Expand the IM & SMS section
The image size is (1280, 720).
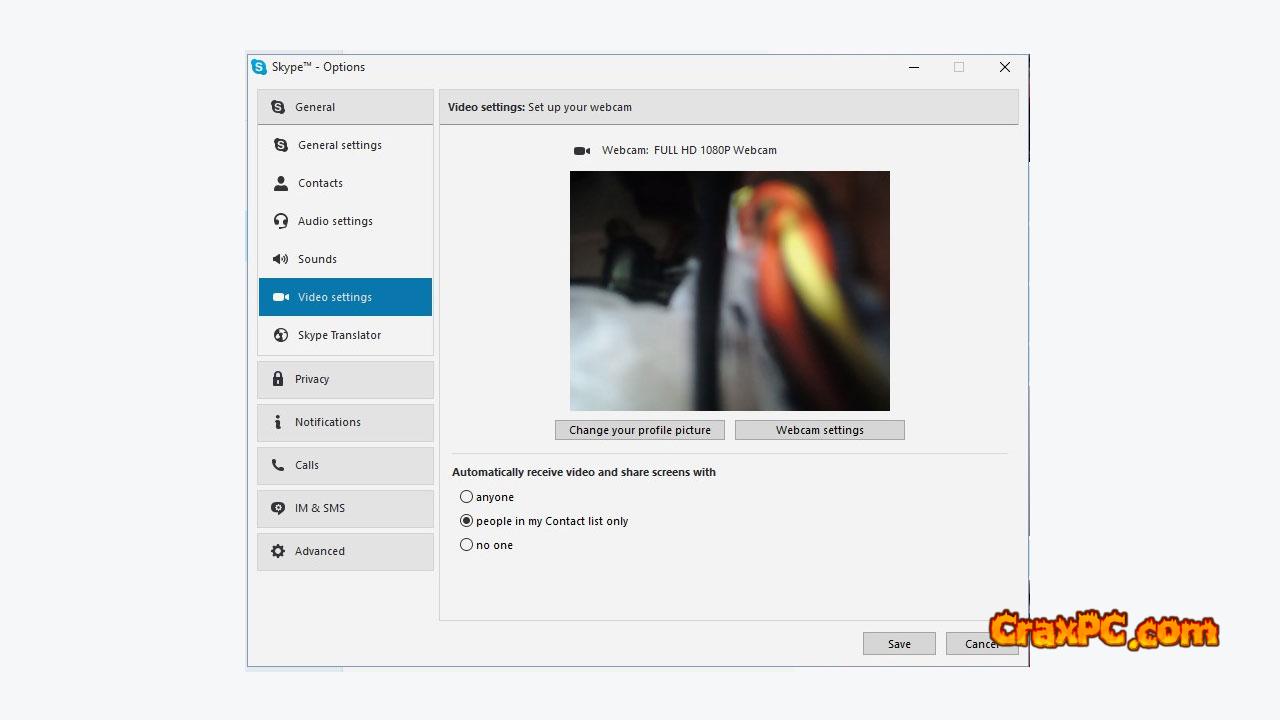click(345, 508)
